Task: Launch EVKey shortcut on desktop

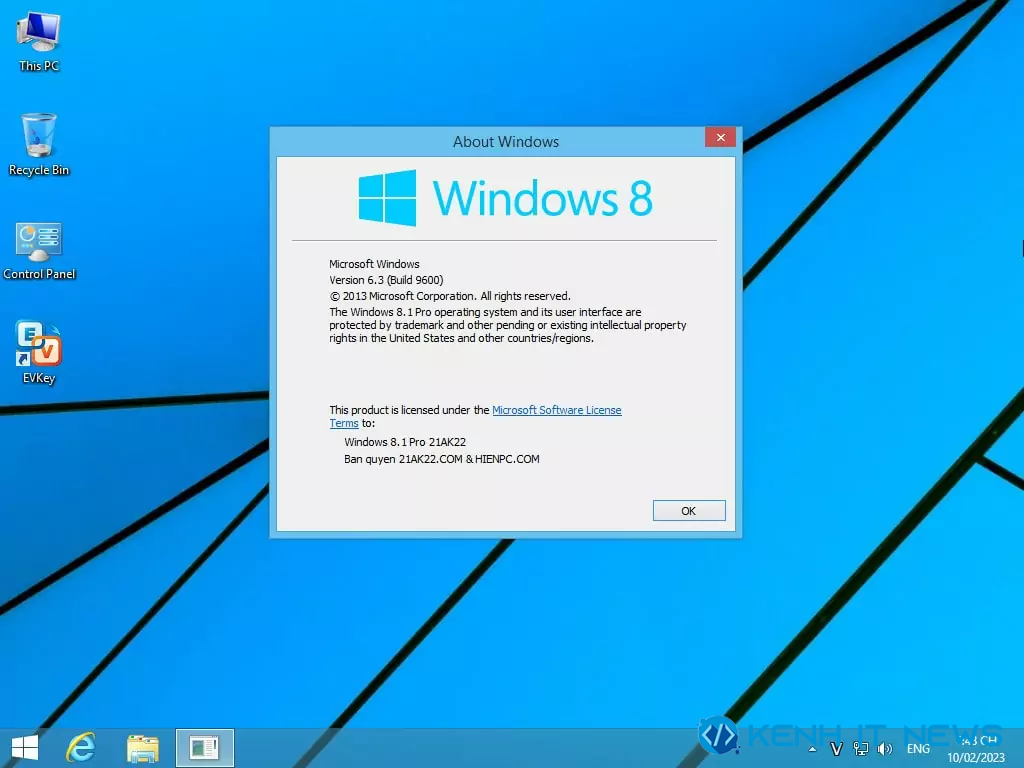Action: (x=39, y=352)
